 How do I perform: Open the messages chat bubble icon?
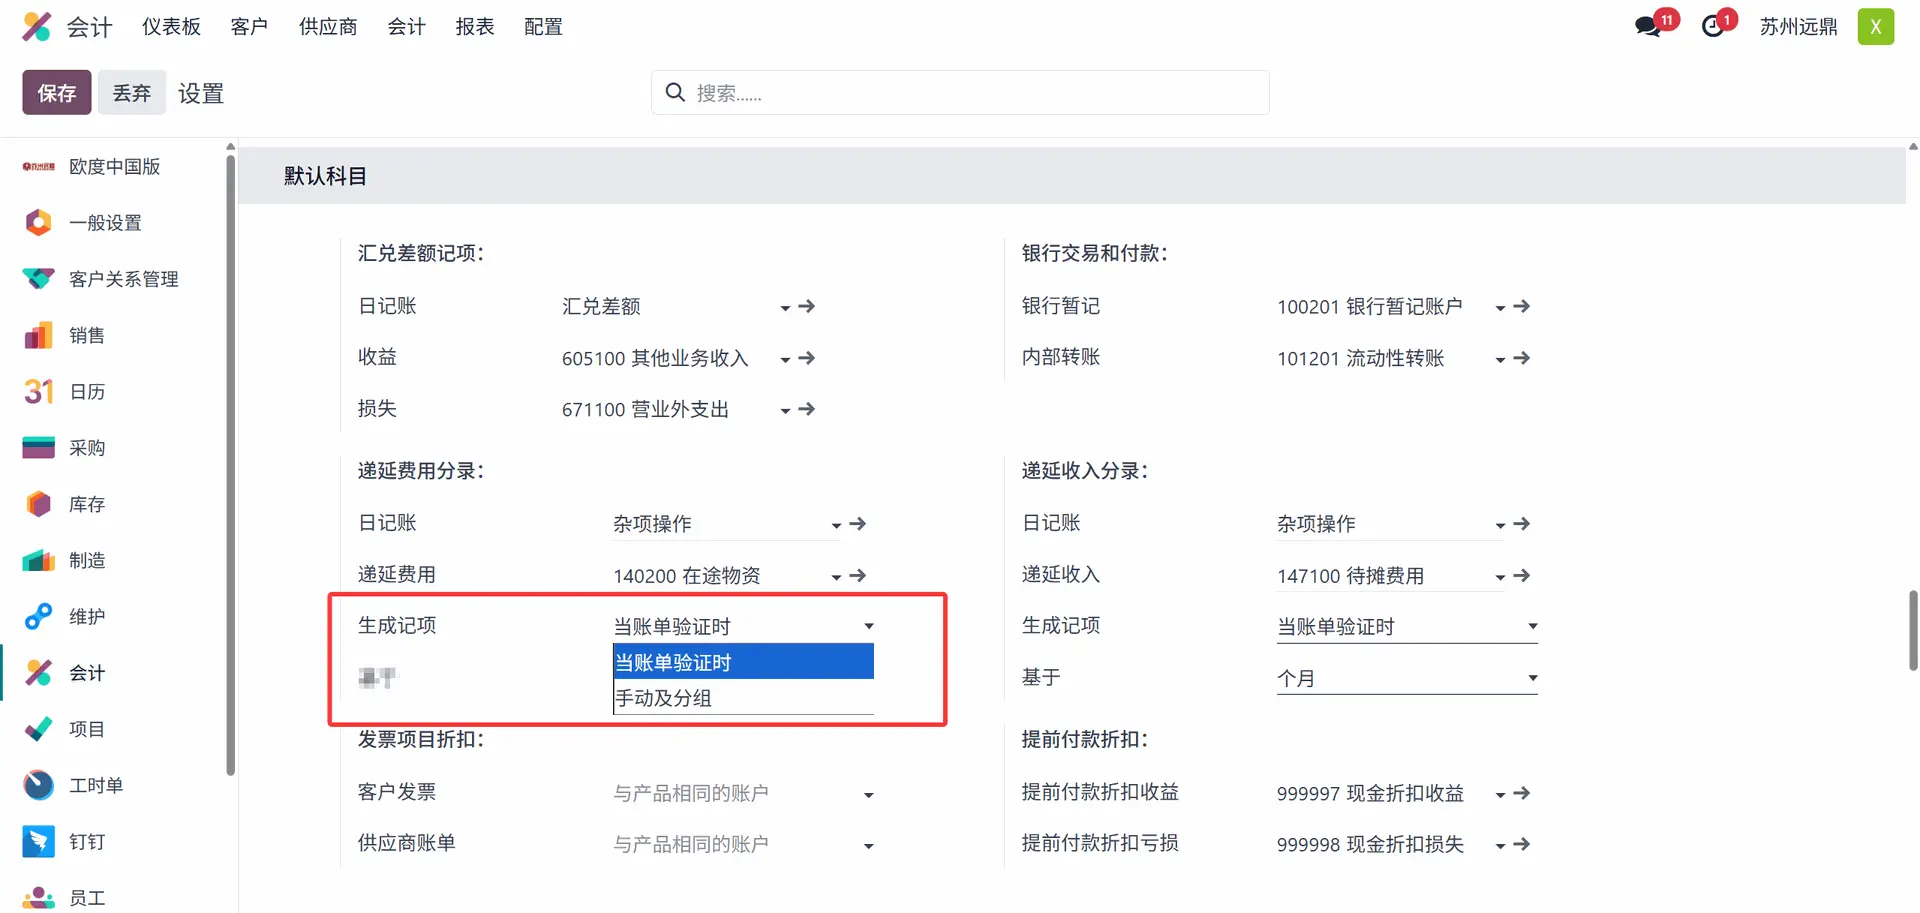(x=1648, y=27)
